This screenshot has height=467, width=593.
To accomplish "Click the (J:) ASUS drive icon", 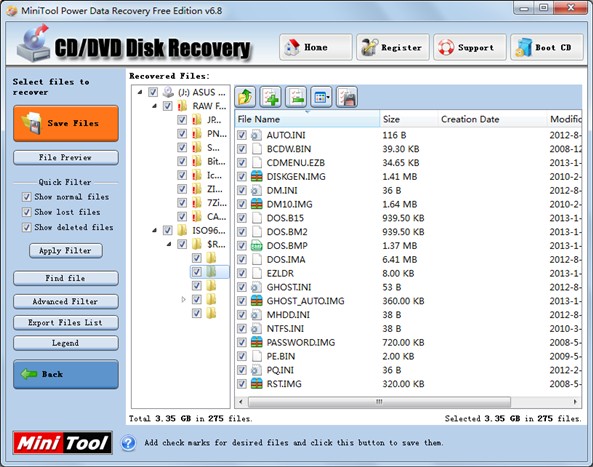I will point(168,92).
